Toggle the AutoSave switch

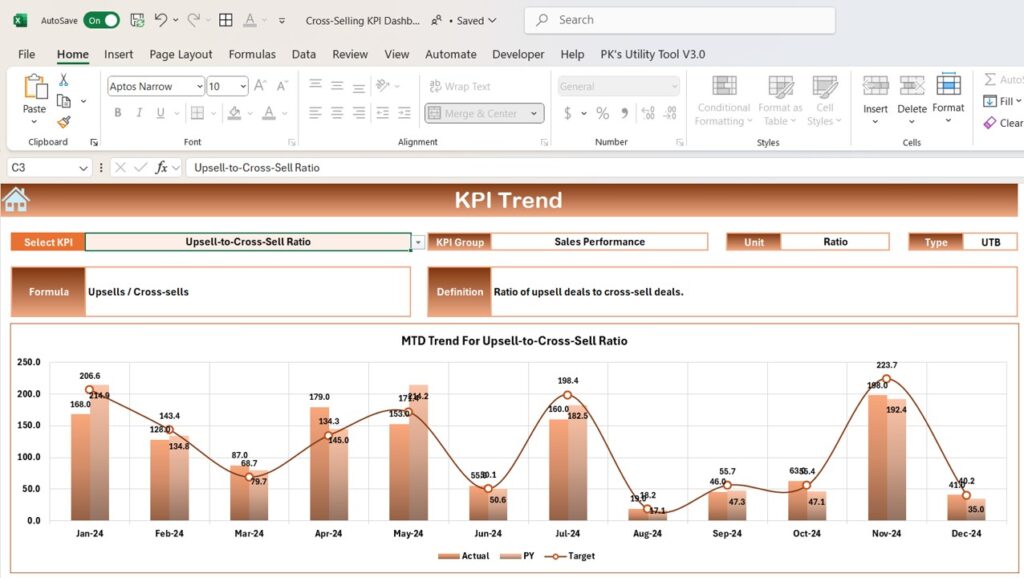coord(101,20)
